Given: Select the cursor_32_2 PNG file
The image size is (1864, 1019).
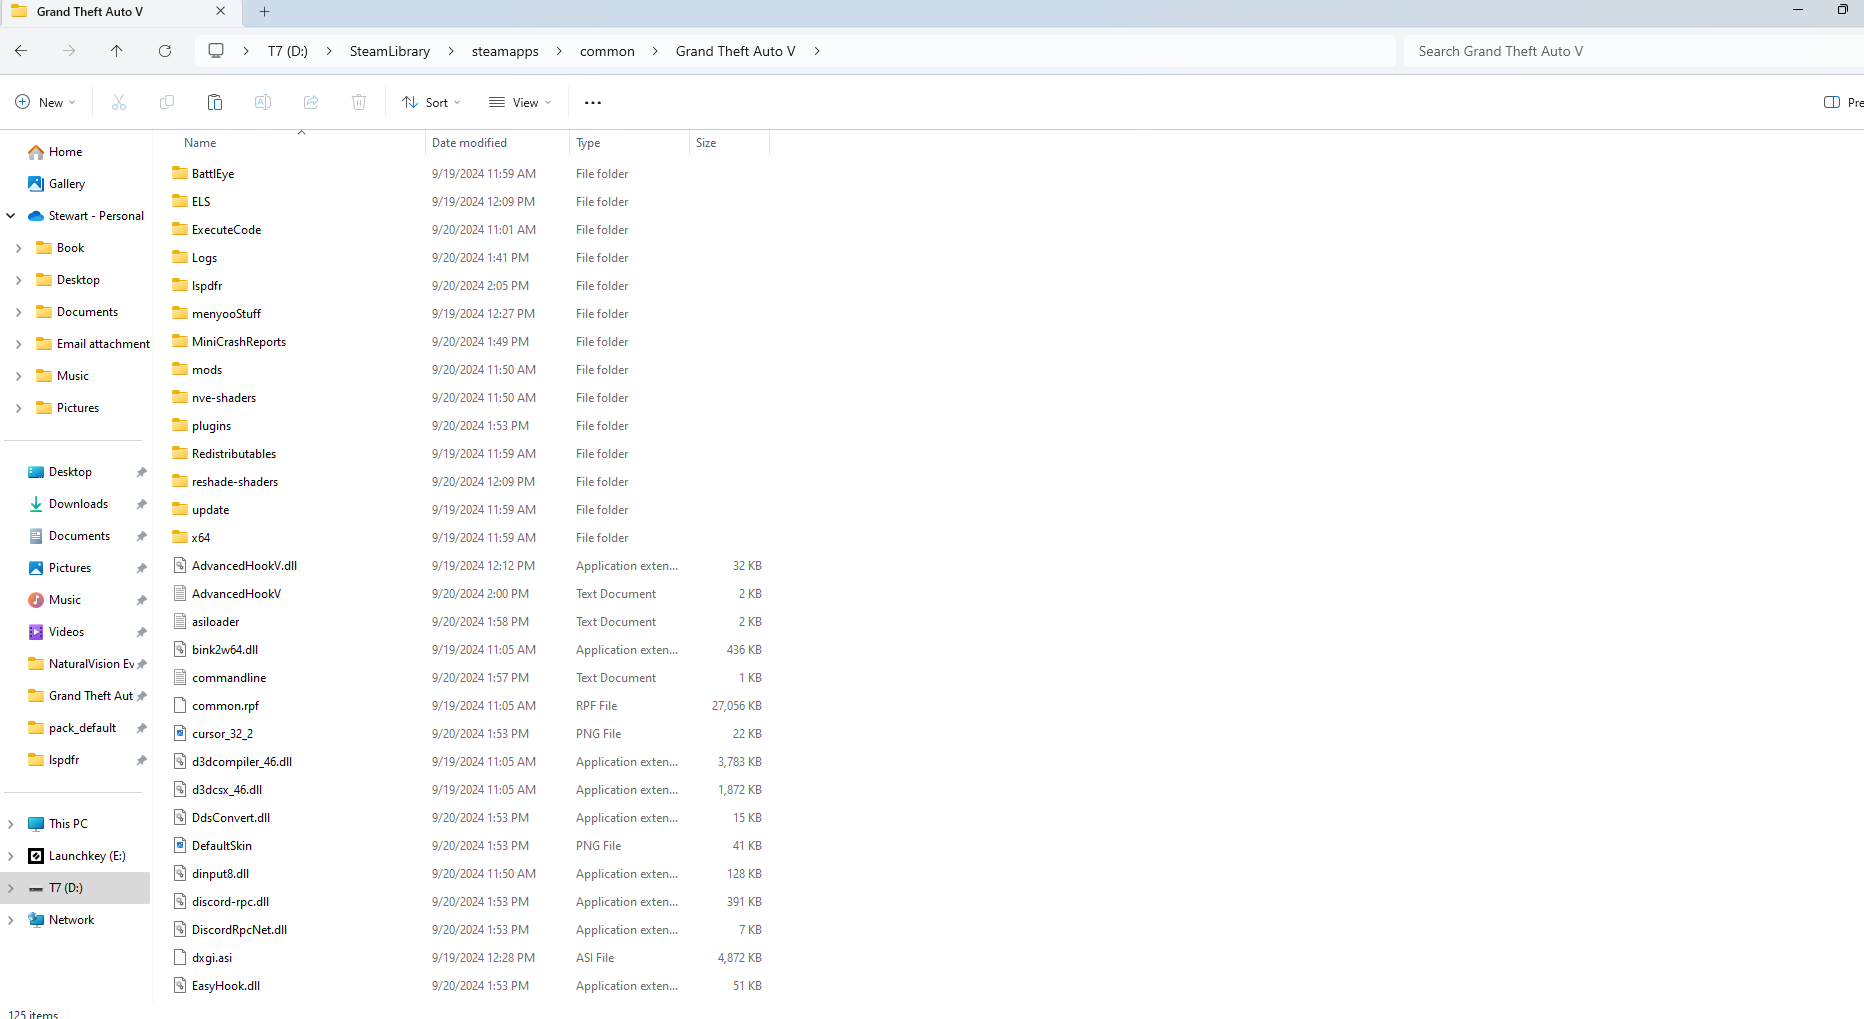Looking at the screenshot, I should pyautogui.click(x=222, y=734).
